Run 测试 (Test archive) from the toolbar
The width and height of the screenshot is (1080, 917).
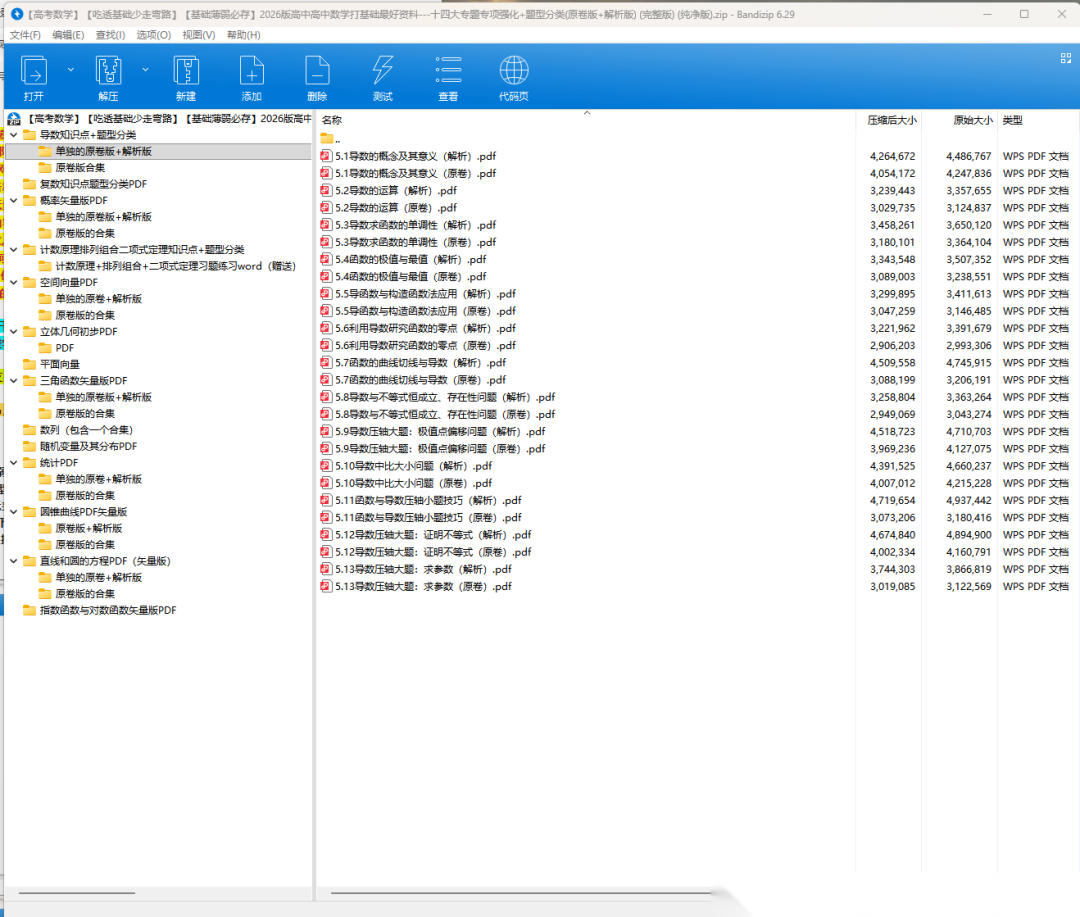pos(382,72)
